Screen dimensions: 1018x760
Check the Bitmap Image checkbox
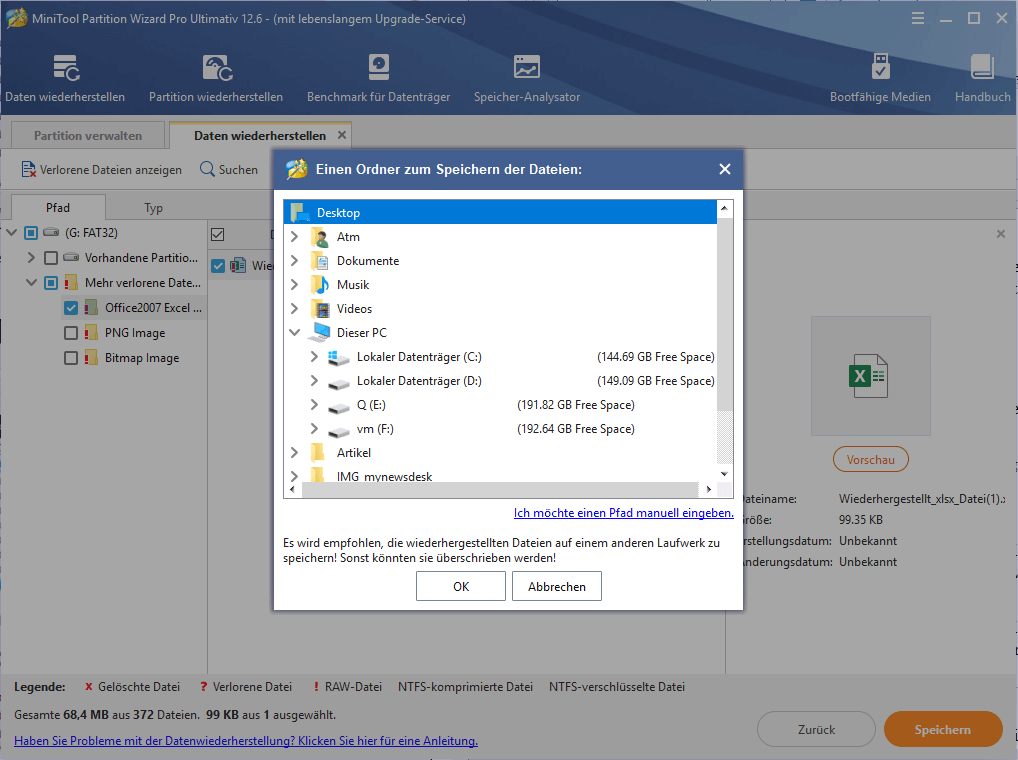pyautogui.click(x=71, y=358)
